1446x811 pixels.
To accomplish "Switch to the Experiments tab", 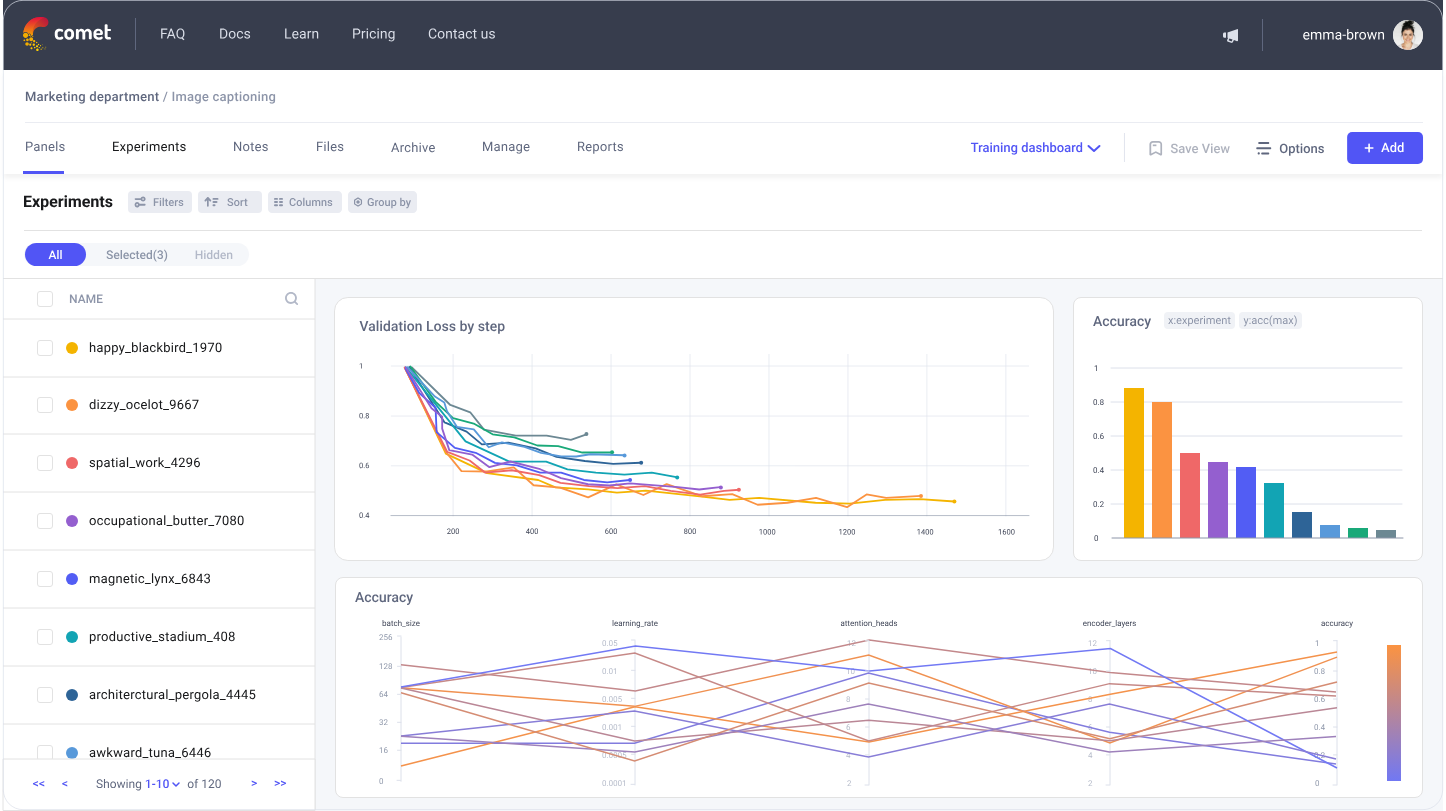I will pos(149,147).
